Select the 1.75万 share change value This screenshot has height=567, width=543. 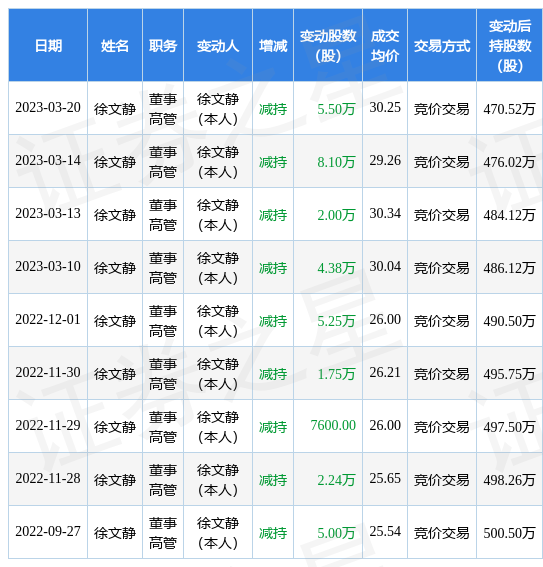click(x=336, y=374)
